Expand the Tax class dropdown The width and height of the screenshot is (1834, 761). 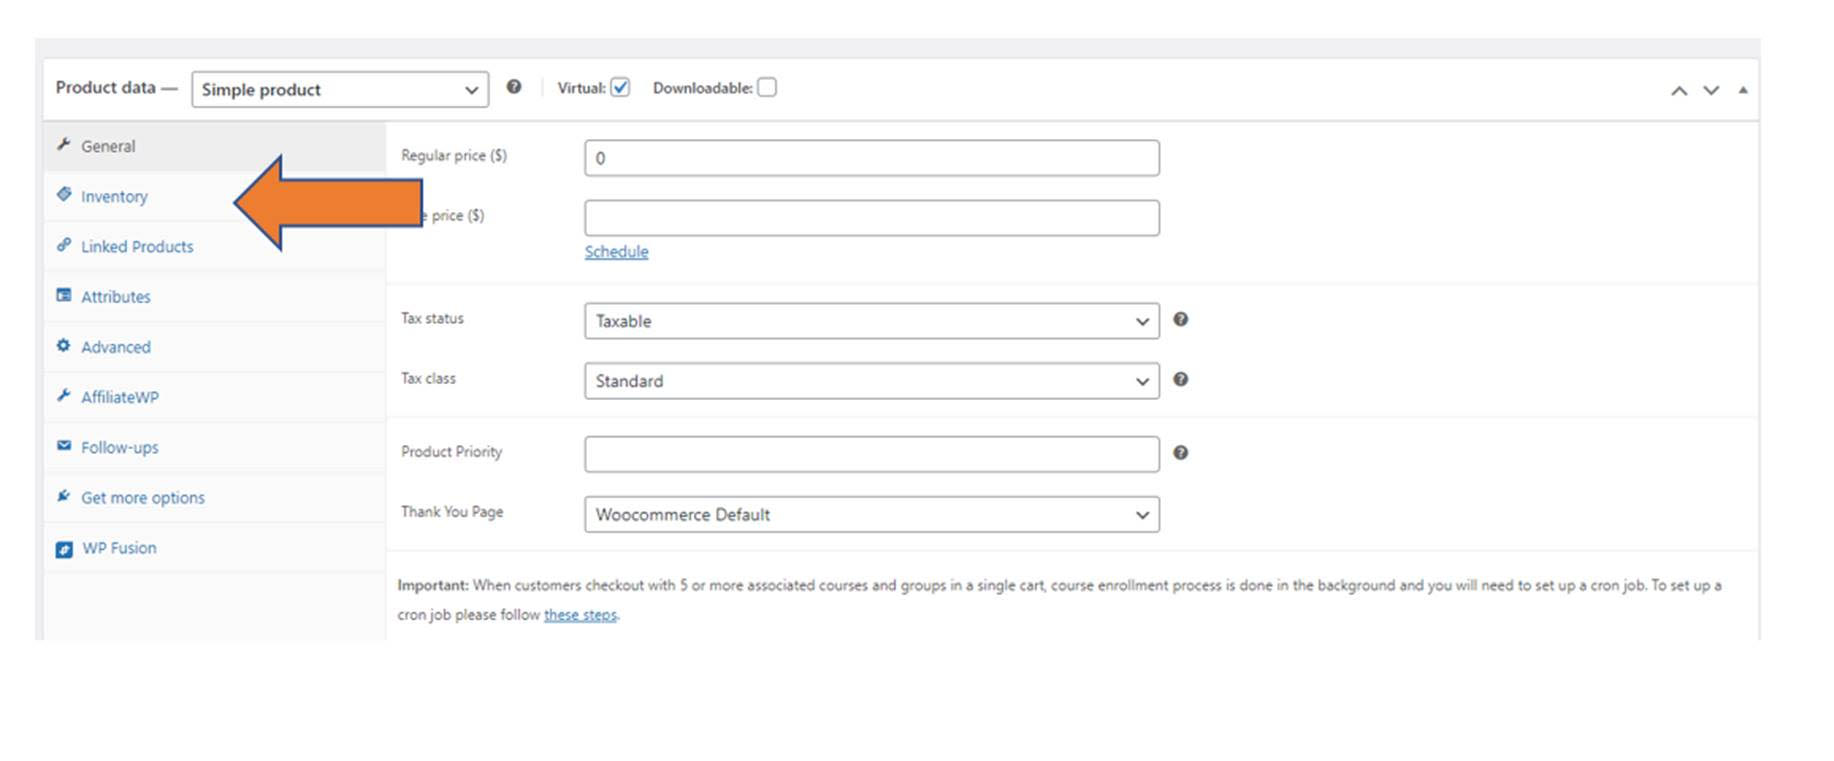pyautogui.click(x=871, y=381)
